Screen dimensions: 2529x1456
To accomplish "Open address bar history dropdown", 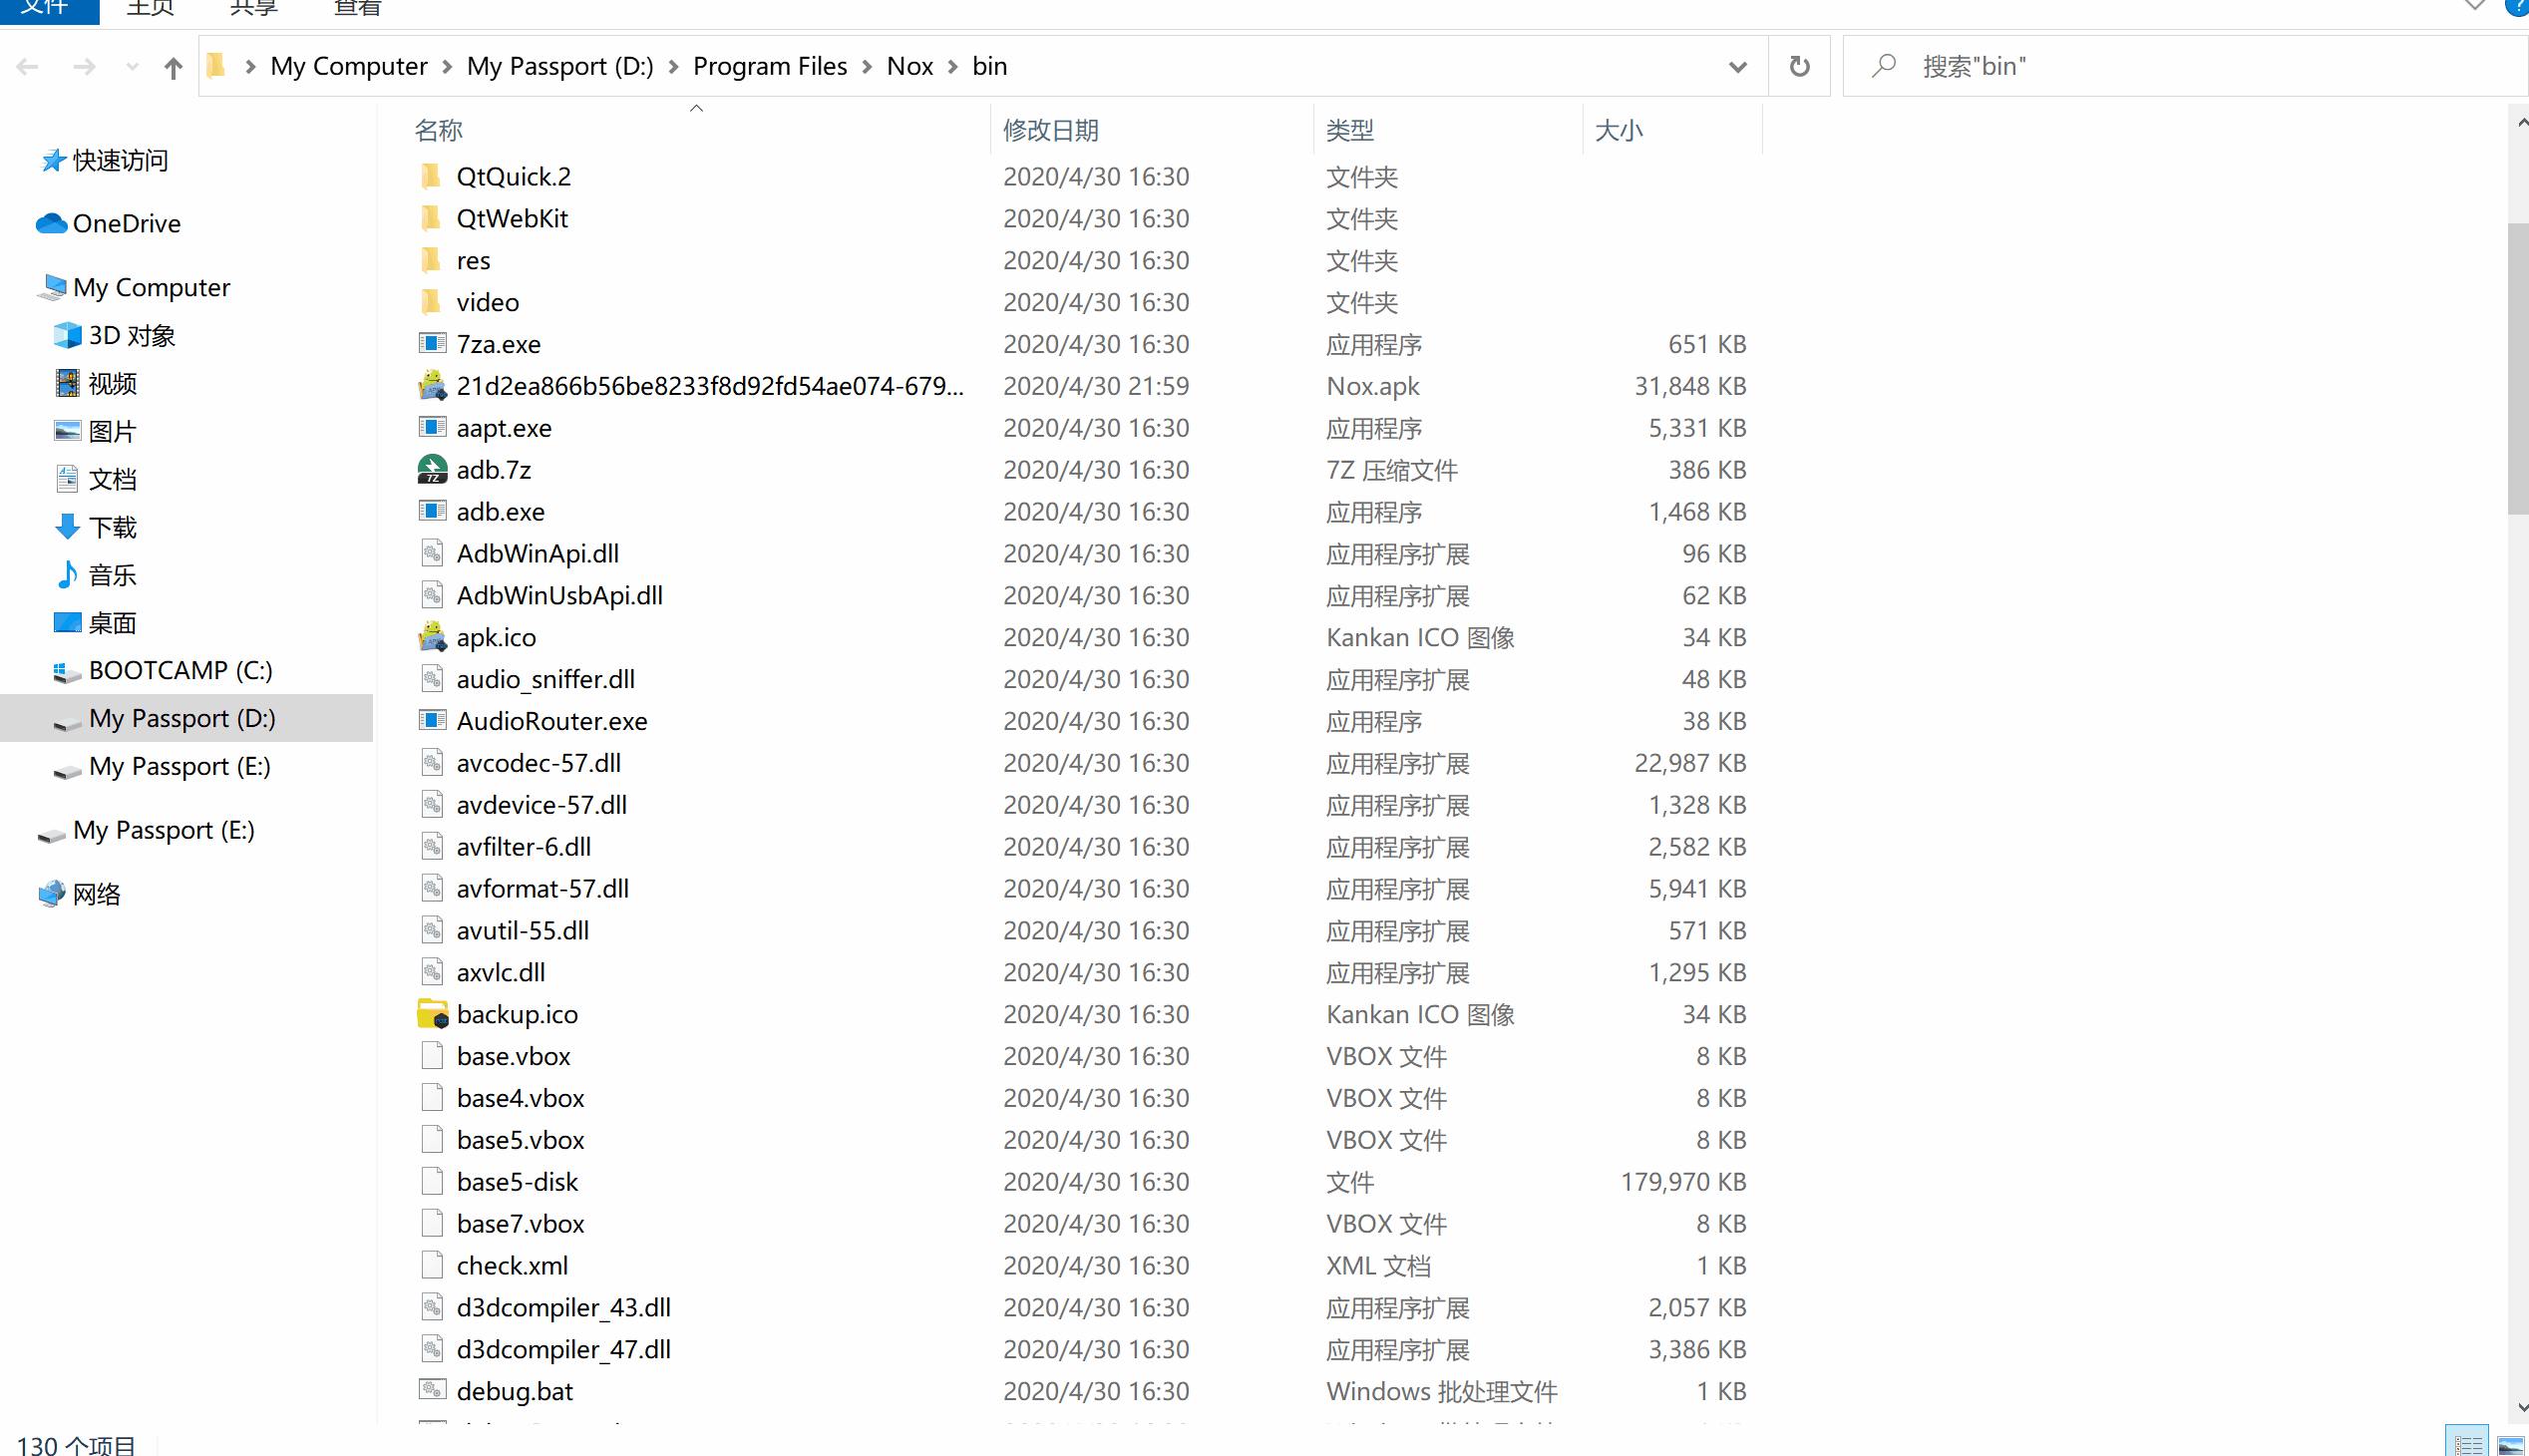I will pos(1737,67).
